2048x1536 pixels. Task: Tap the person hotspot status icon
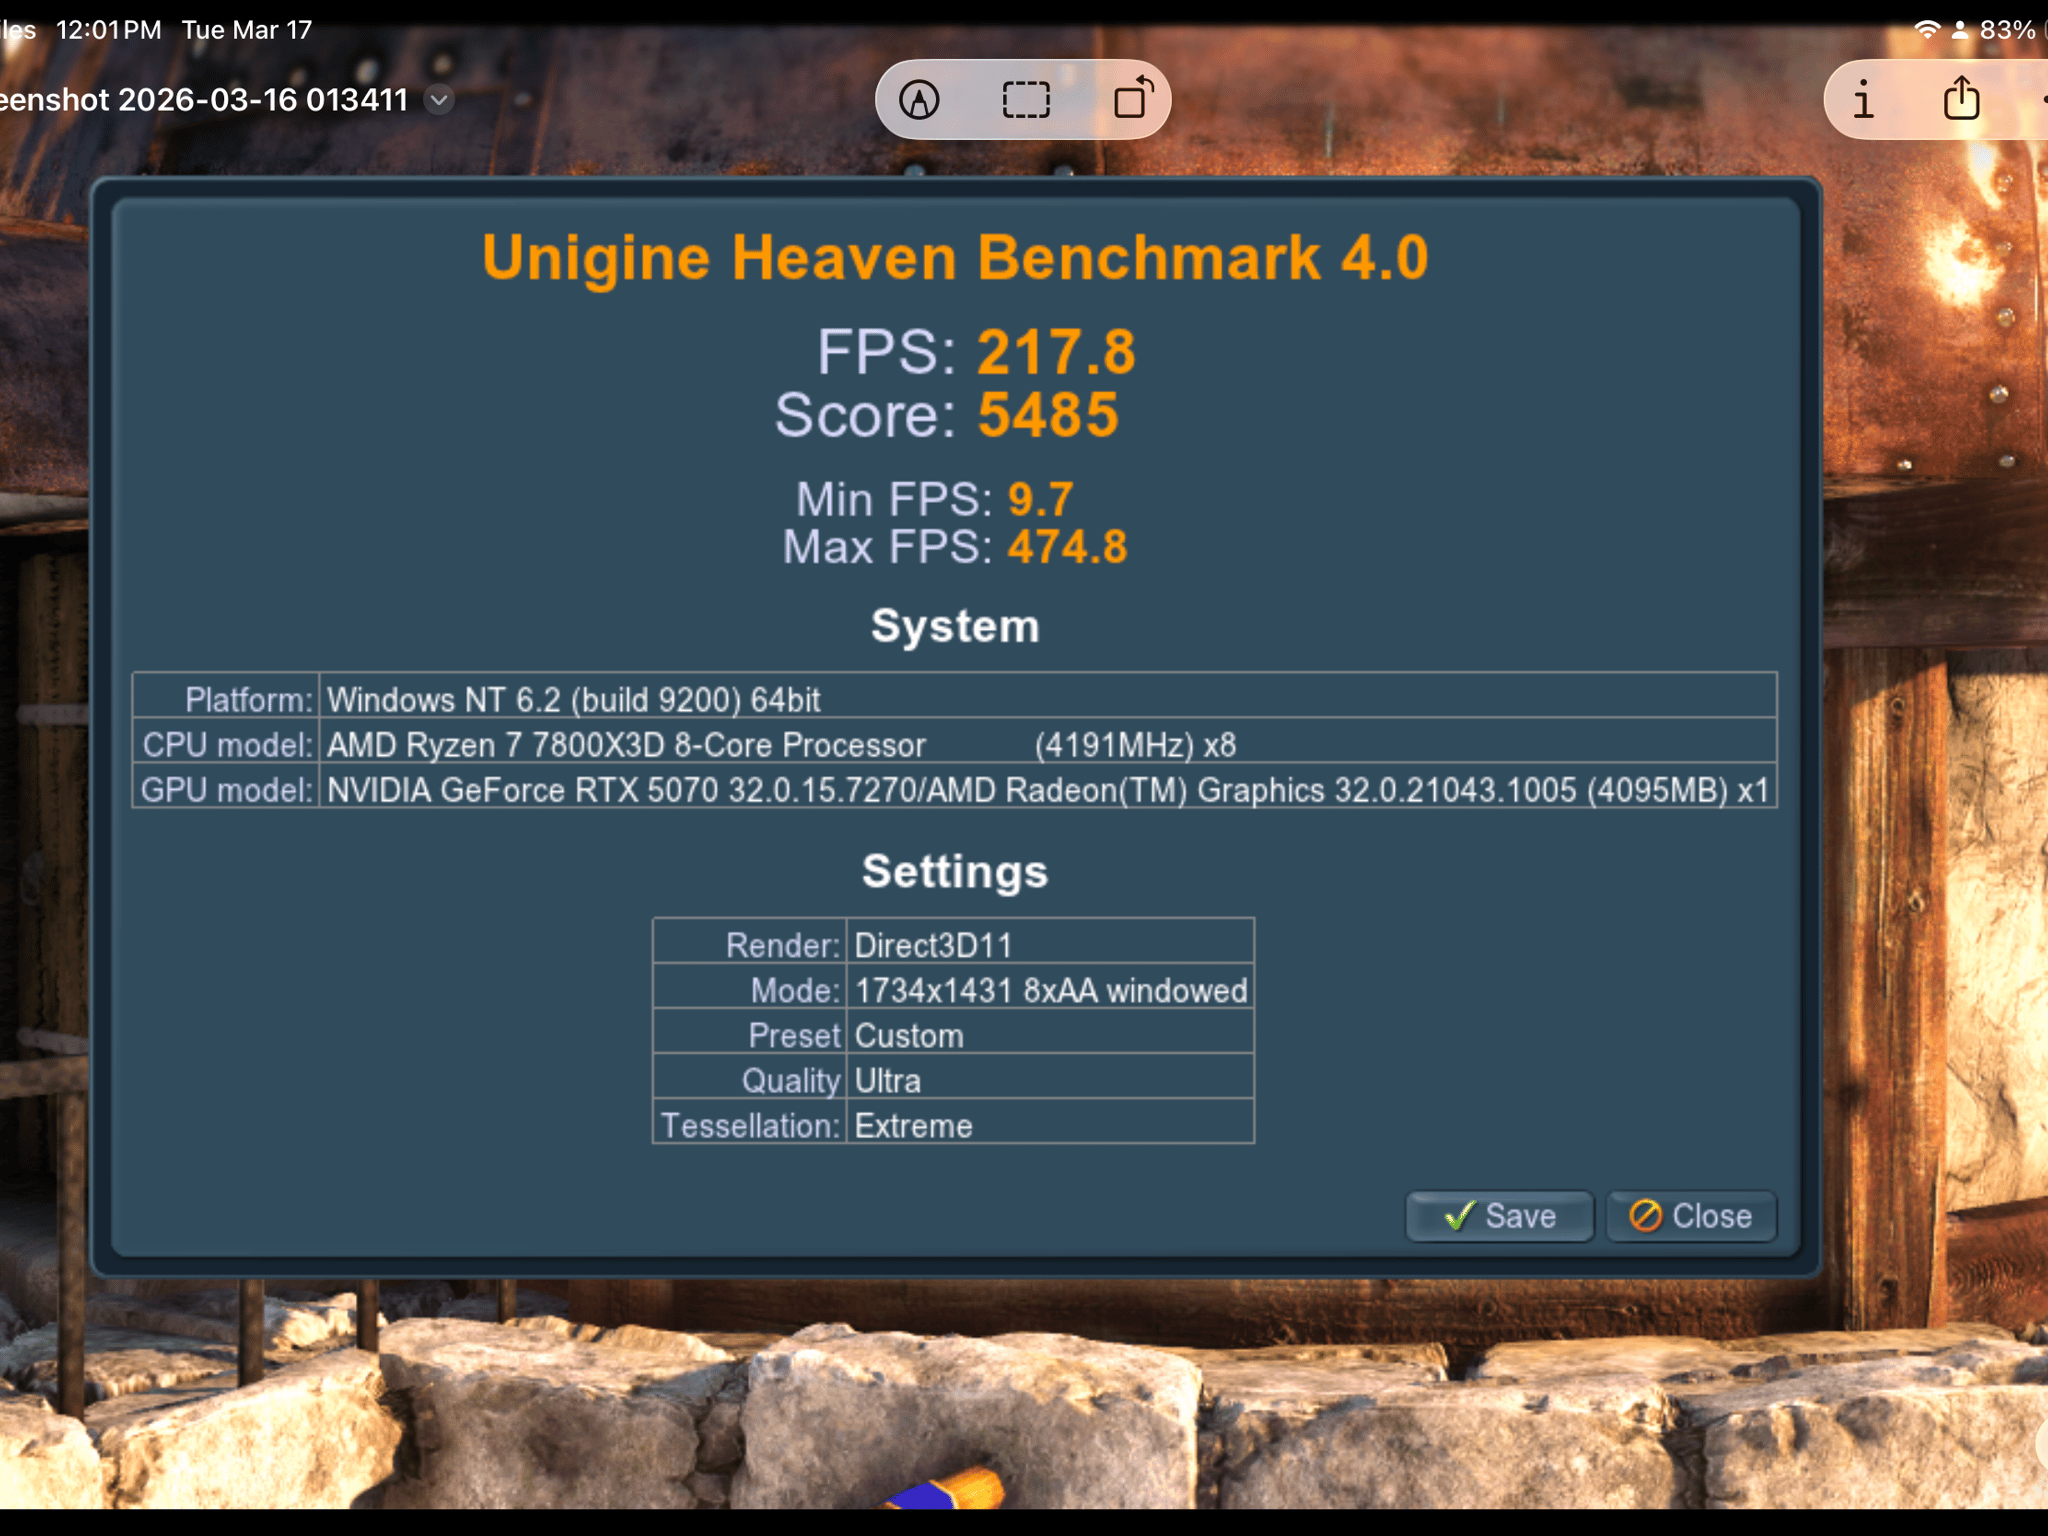1960,30
